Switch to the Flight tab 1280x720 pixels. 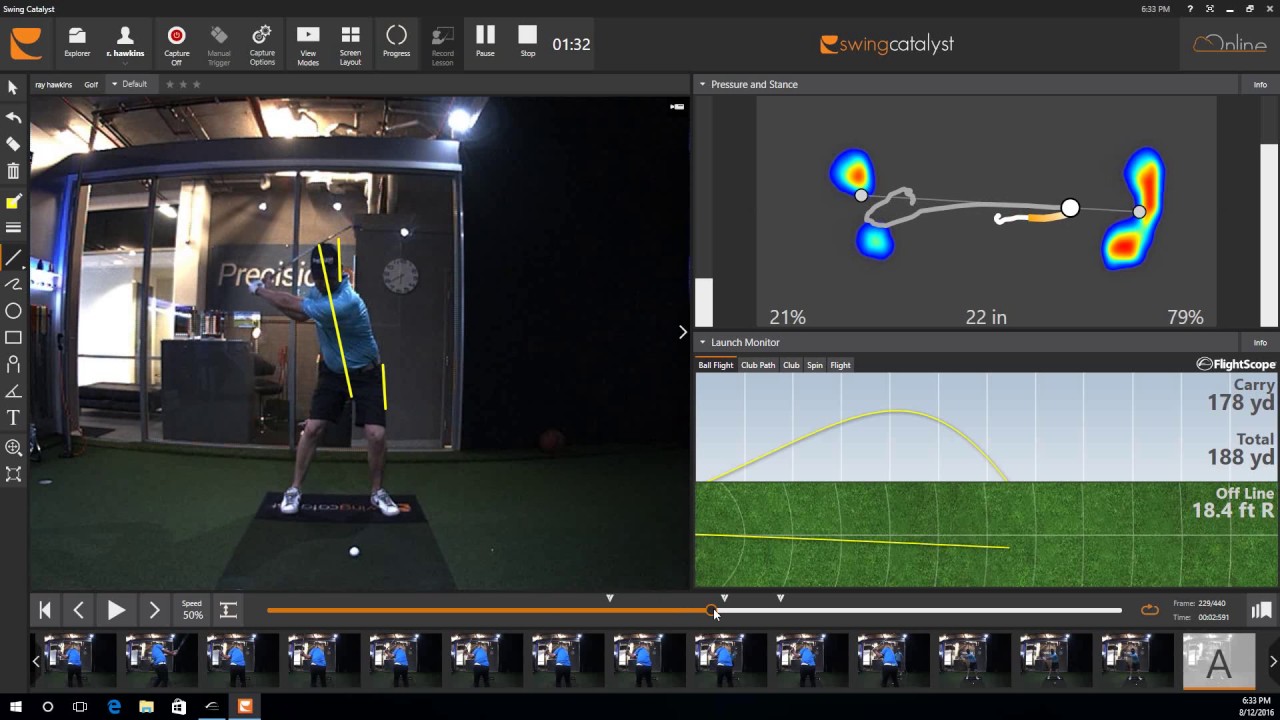(840, 365)
